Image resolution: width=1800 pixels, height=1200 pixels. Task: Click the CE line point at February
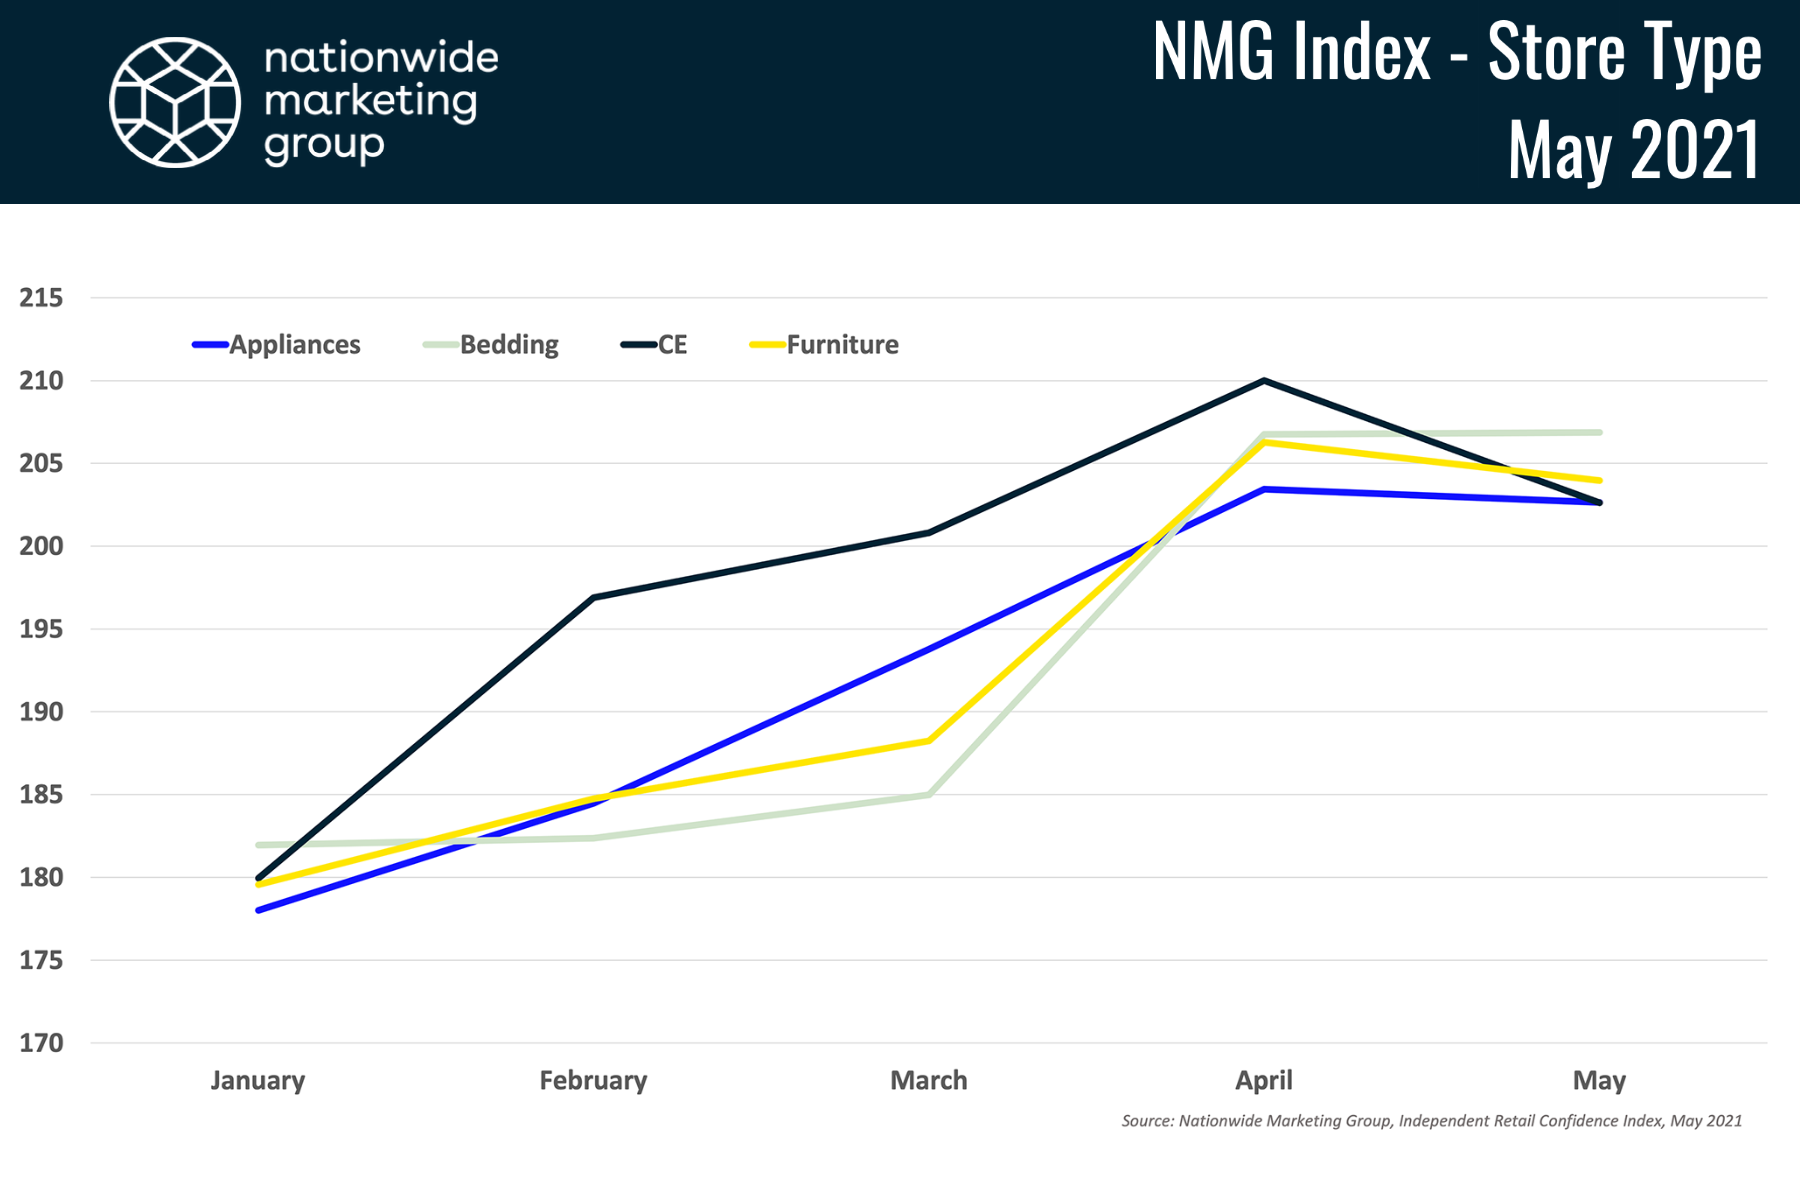[x=594, y=597]
